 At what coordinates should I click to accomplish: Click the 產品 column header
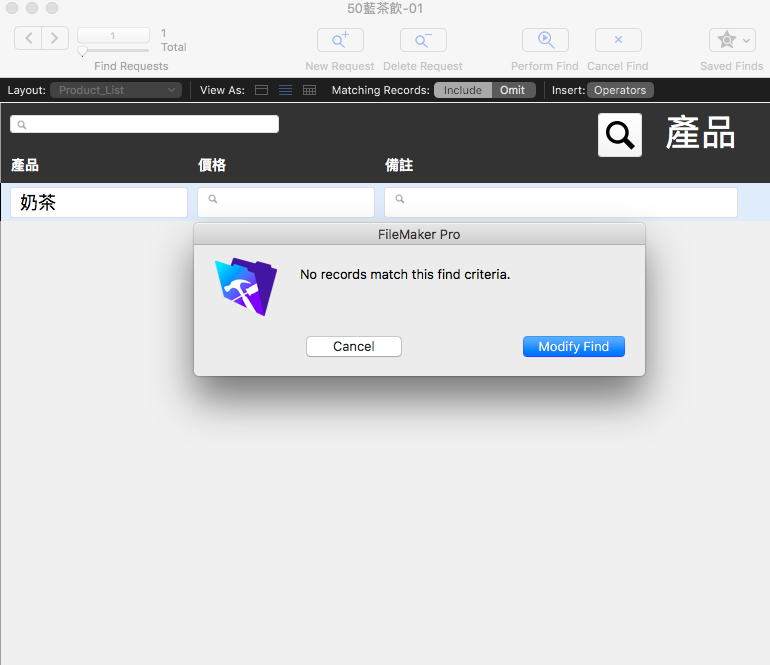25,165
